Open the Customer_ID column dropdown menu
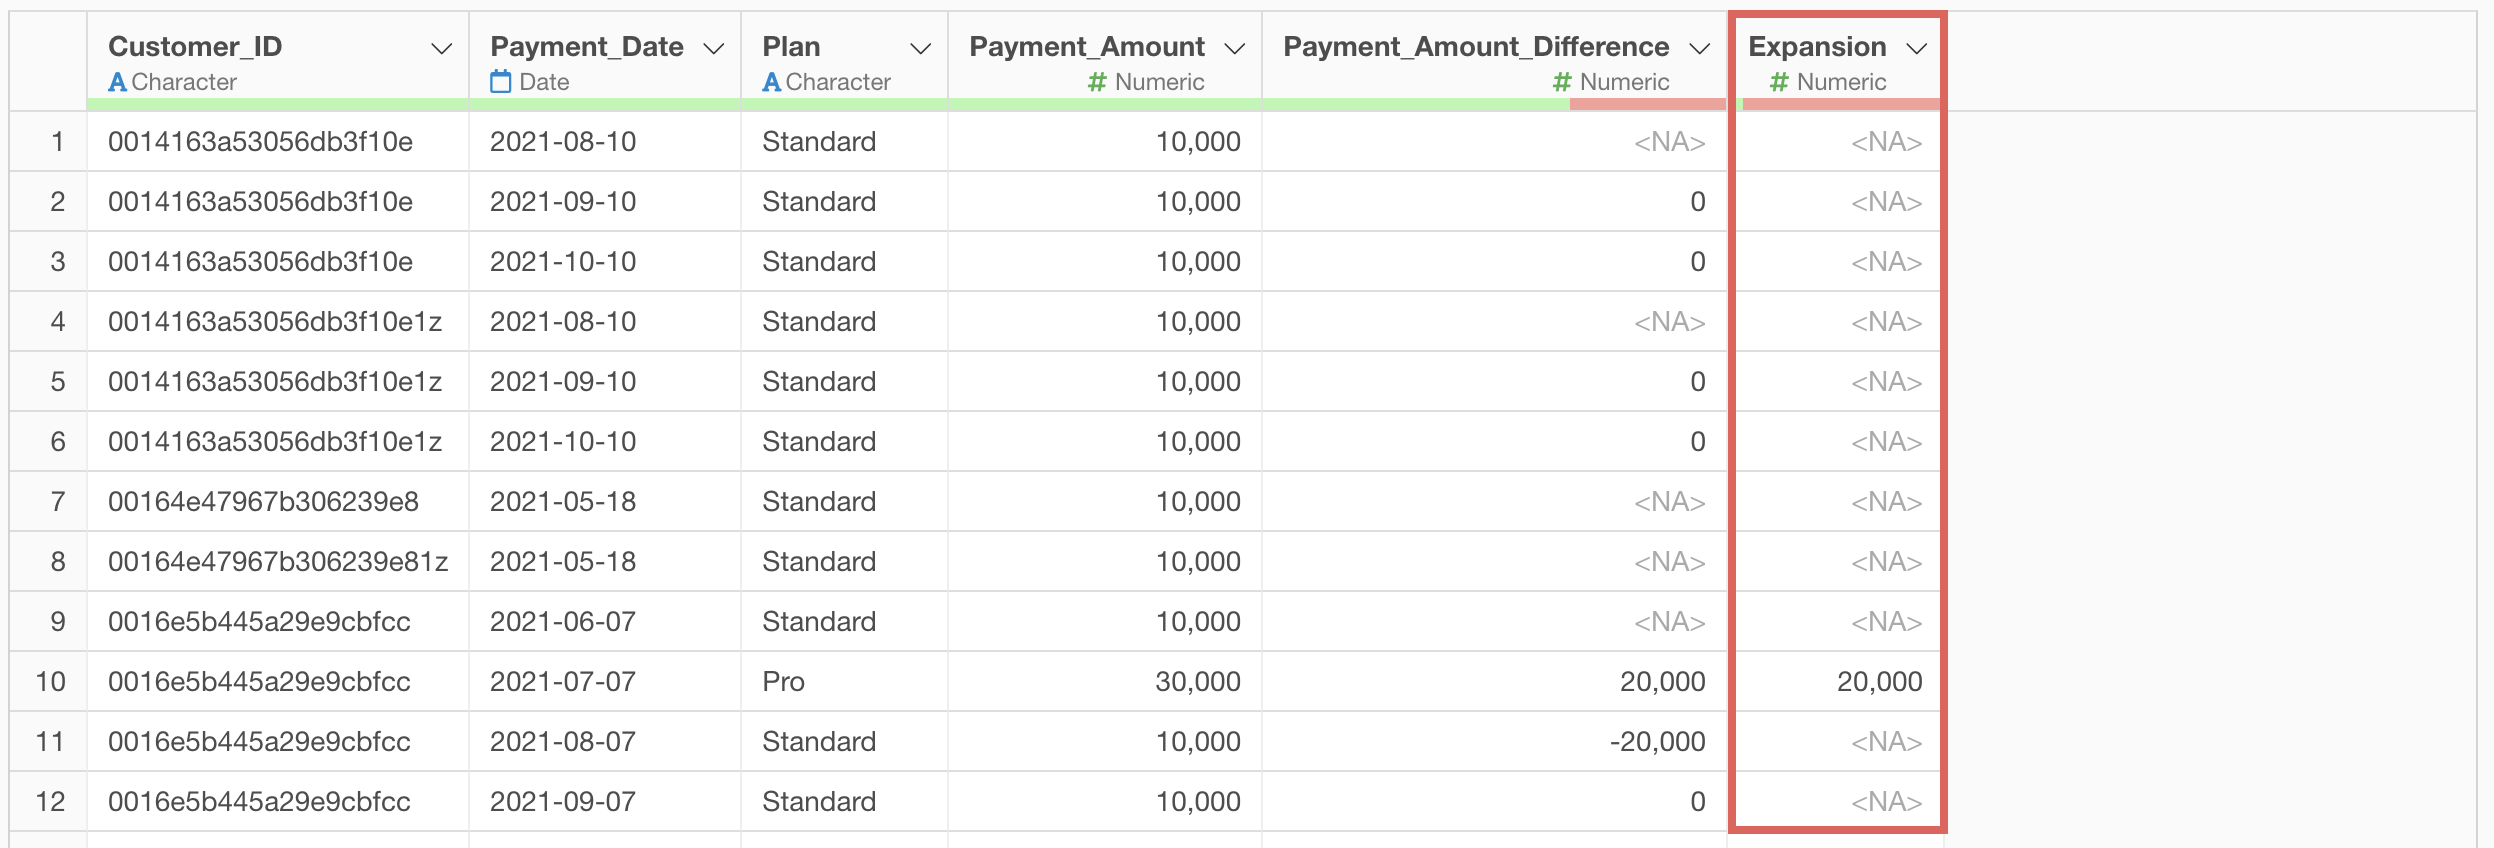This screenshot has height=848, width=2494. [x=441, y=48]
